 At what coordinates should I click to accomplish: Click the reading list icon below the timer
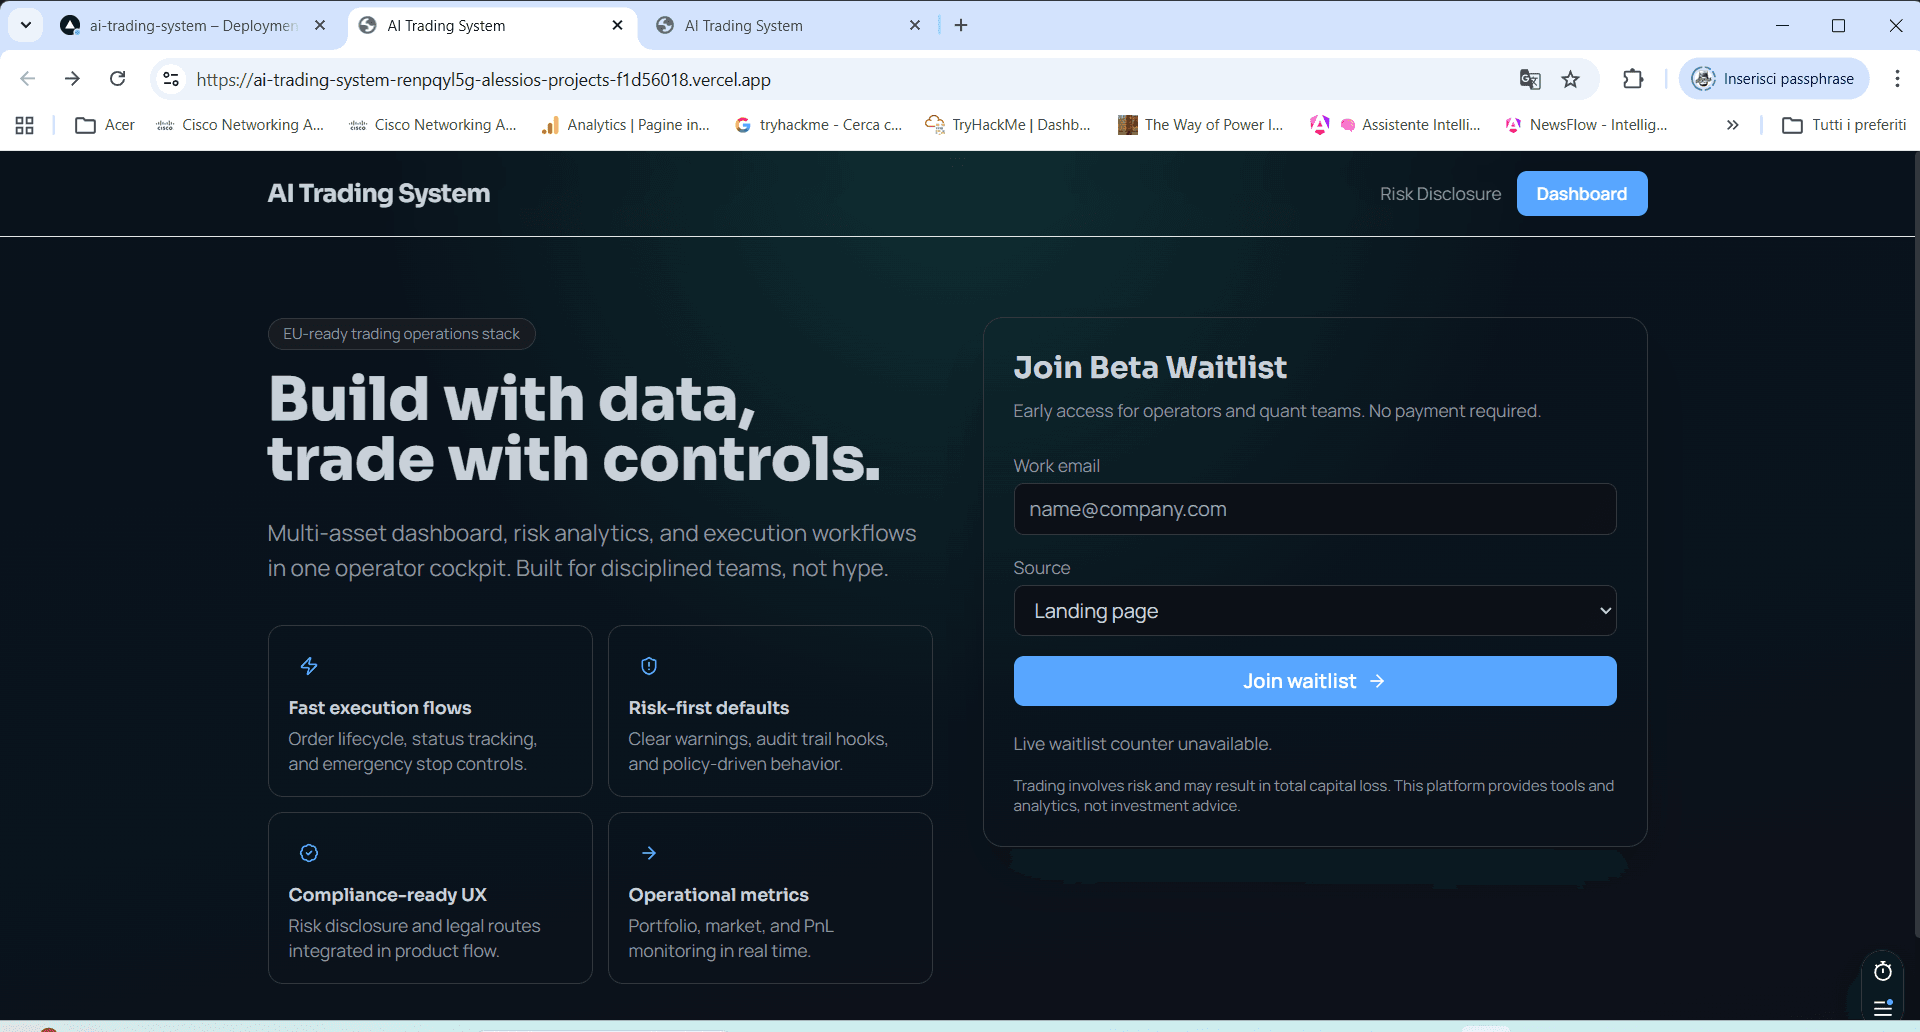(1883, 1008)
